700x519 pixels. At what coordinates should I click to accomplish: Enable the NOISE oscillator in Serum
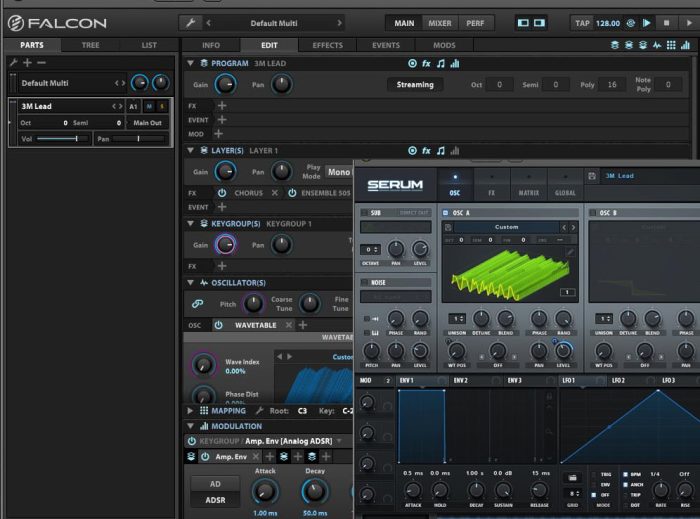pos(364,282)
